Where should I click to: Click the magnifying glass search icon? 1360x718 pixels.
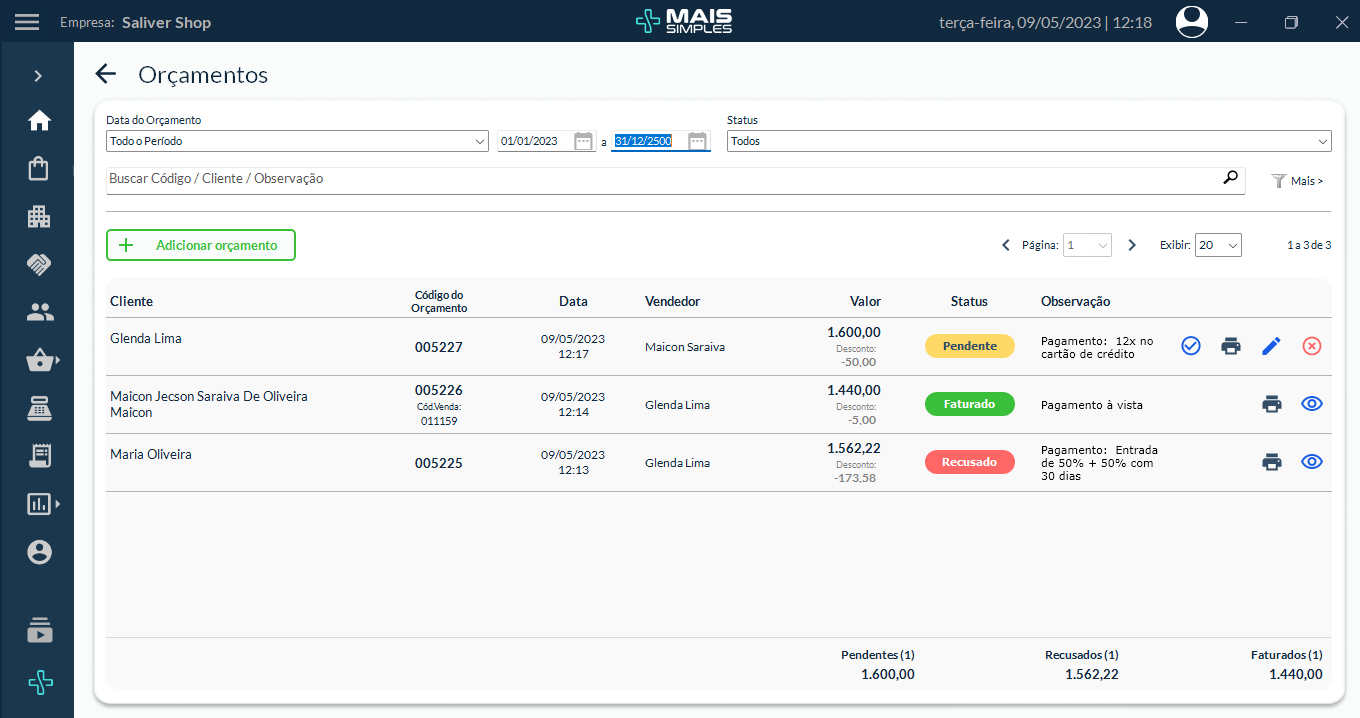pos(1230,178)
